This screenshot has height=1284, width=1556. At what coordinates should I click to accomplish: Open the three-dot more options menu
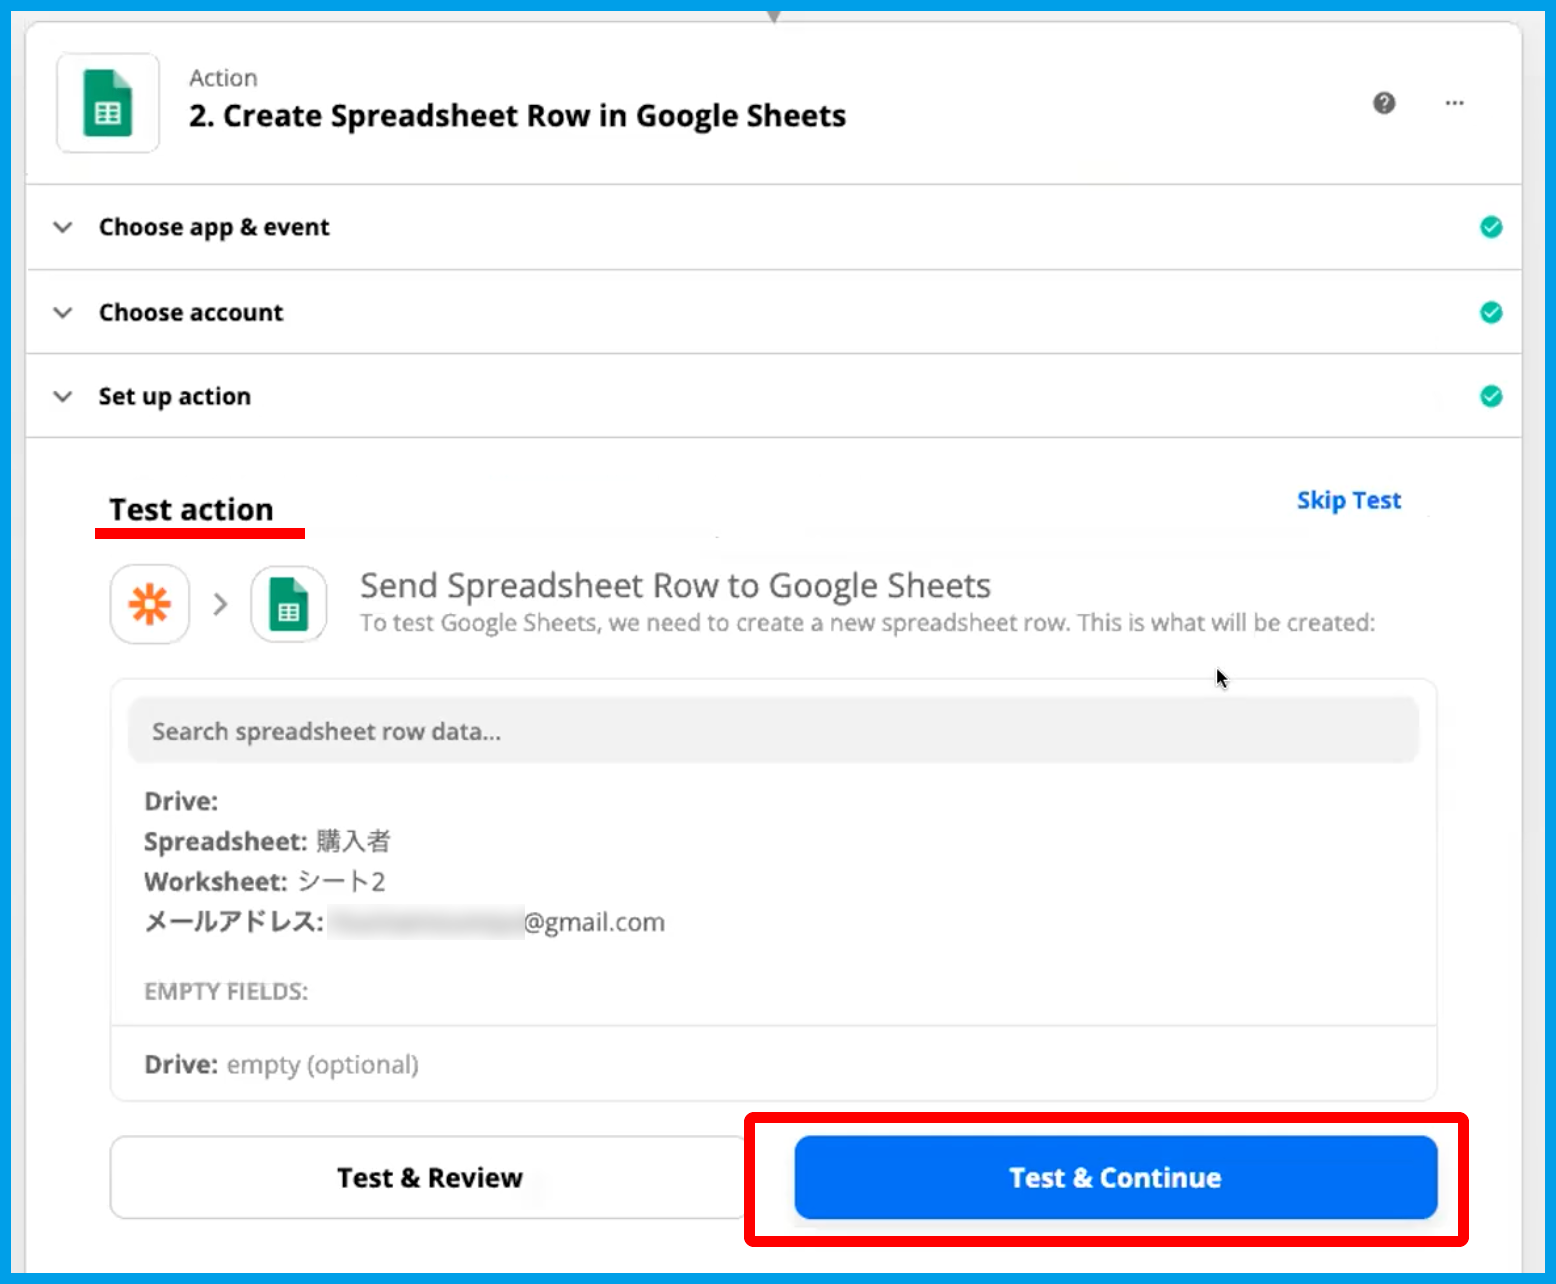tap(1454, 103)
